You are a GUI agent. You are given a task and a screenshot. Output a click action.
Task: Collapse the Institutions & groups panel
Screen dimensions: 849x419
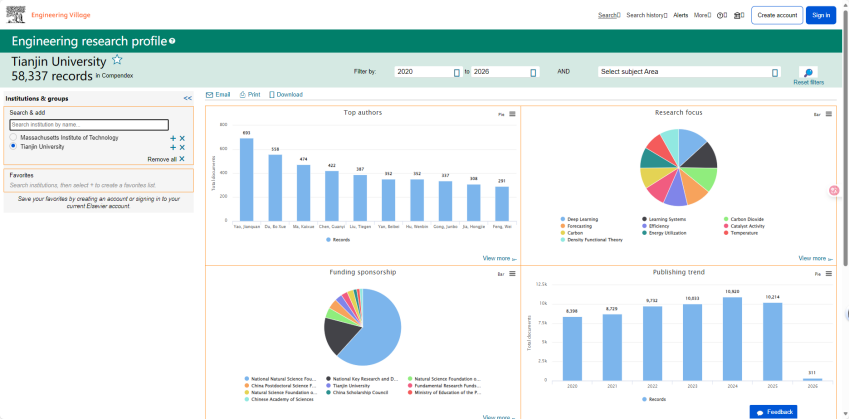[187, 99]
